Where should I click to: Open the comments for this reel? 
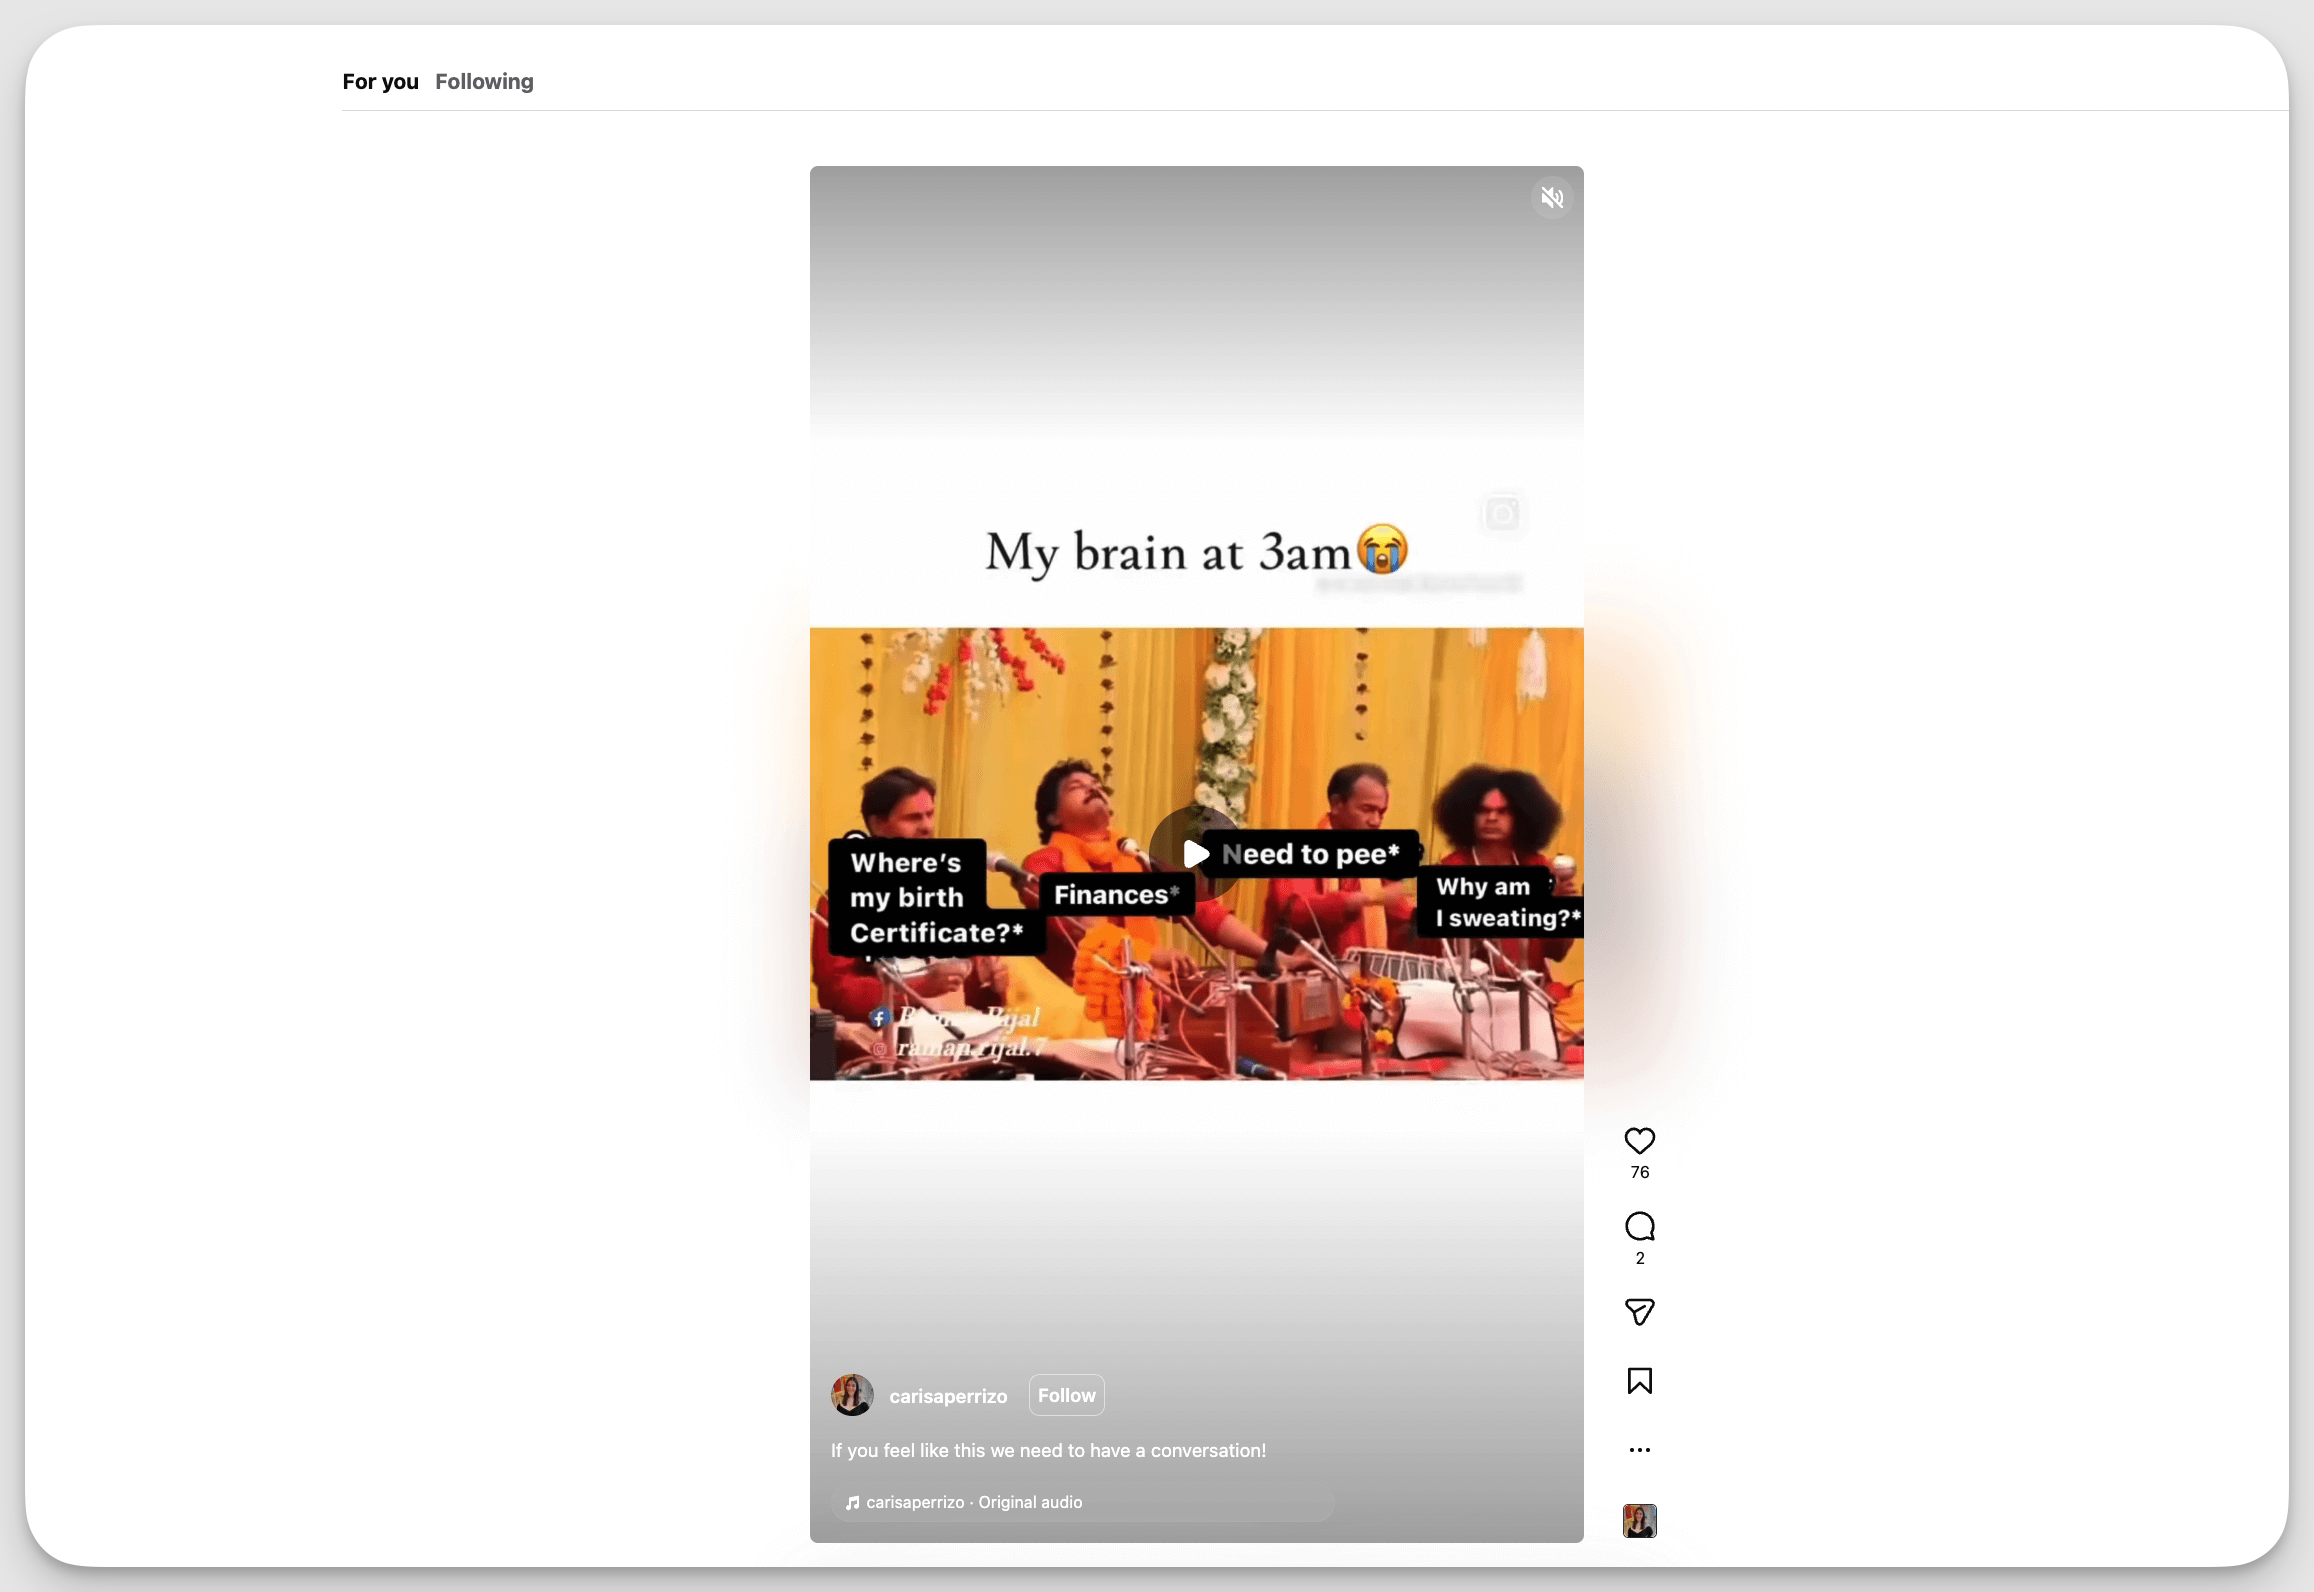[x=1638, y=1228]
